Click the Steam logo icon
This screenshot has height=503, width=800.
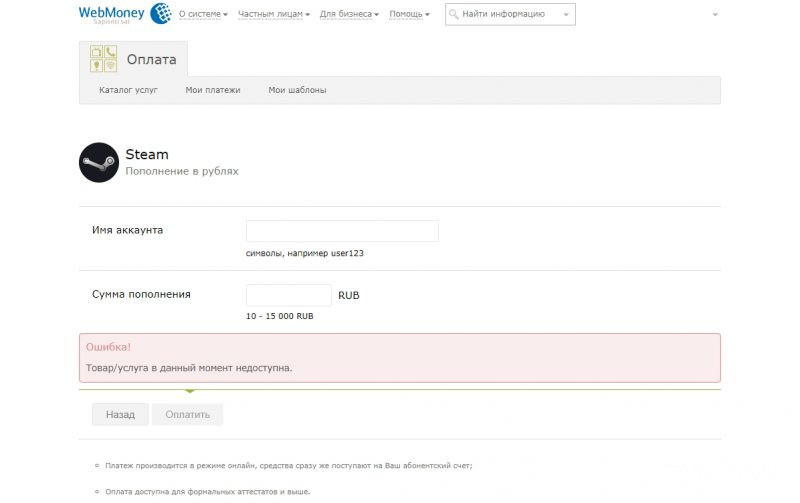99,162
